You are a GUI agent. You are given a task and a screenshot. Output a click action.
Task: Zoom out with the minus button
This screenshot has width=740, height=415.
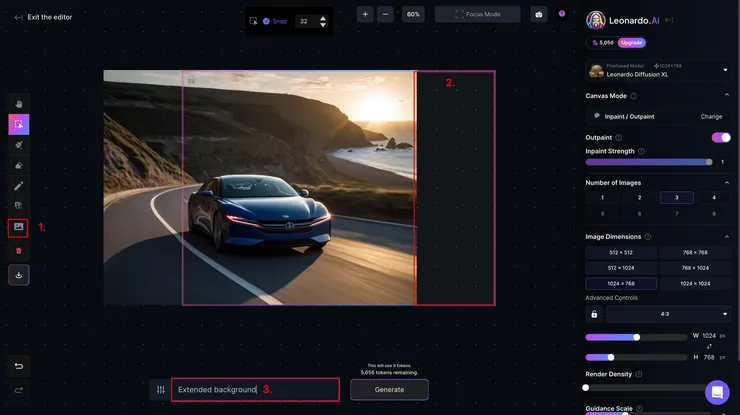point(385,14)
